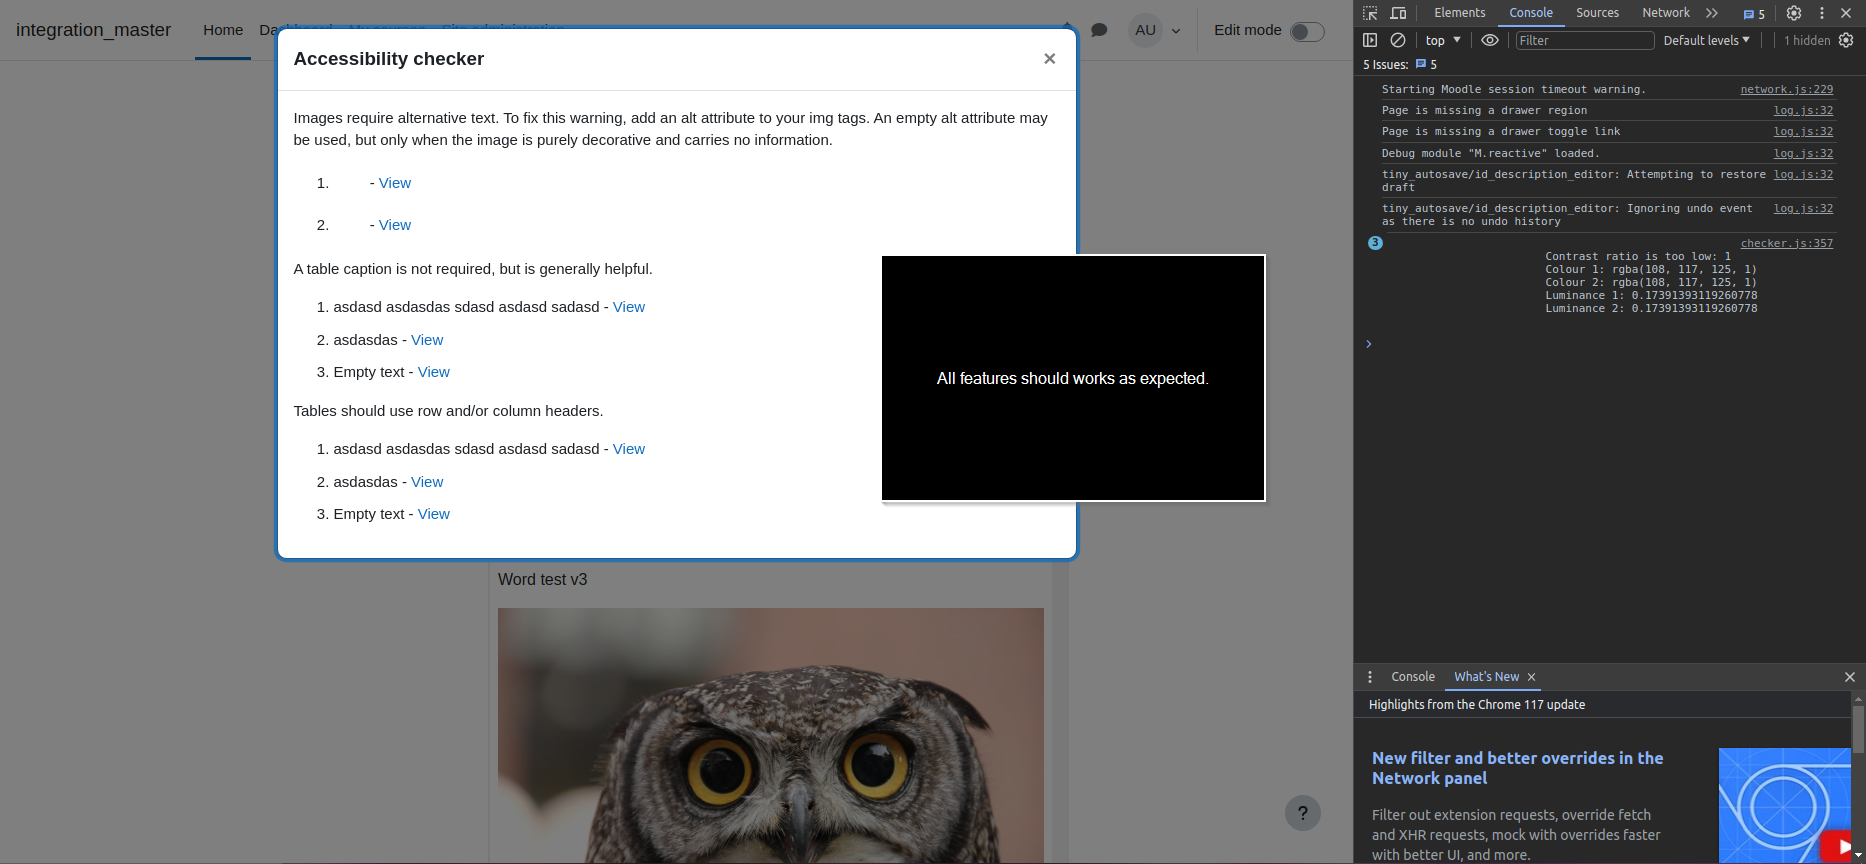Expand the grouped message with count 3
Viewport: 1866px width, 864px height.
pos(1375,243)
